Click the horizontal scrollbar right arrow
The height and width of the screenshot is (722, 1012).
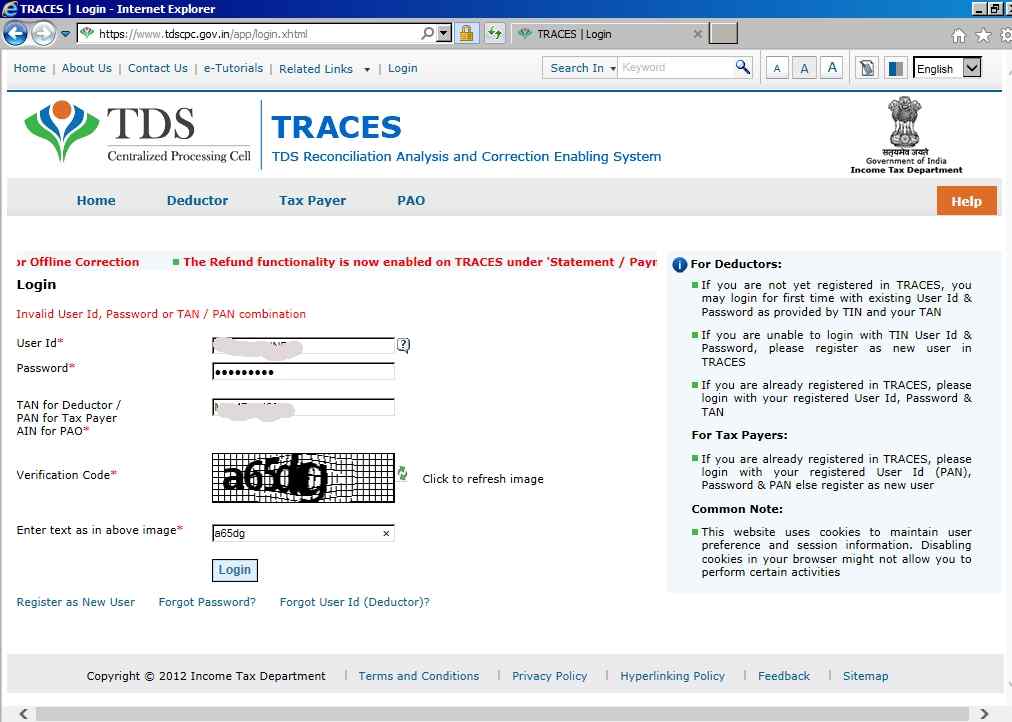click(984, 713)
